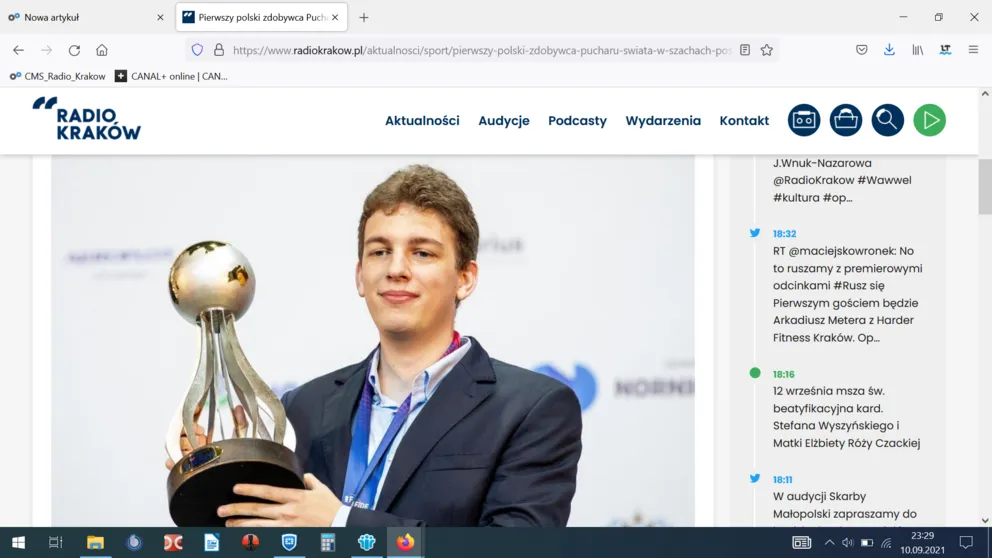Image resolution: width=992 pixels, height=558 pixels.
Task: Open the J.Wnuk-Nazarowa tweet text
Action: 842,180
